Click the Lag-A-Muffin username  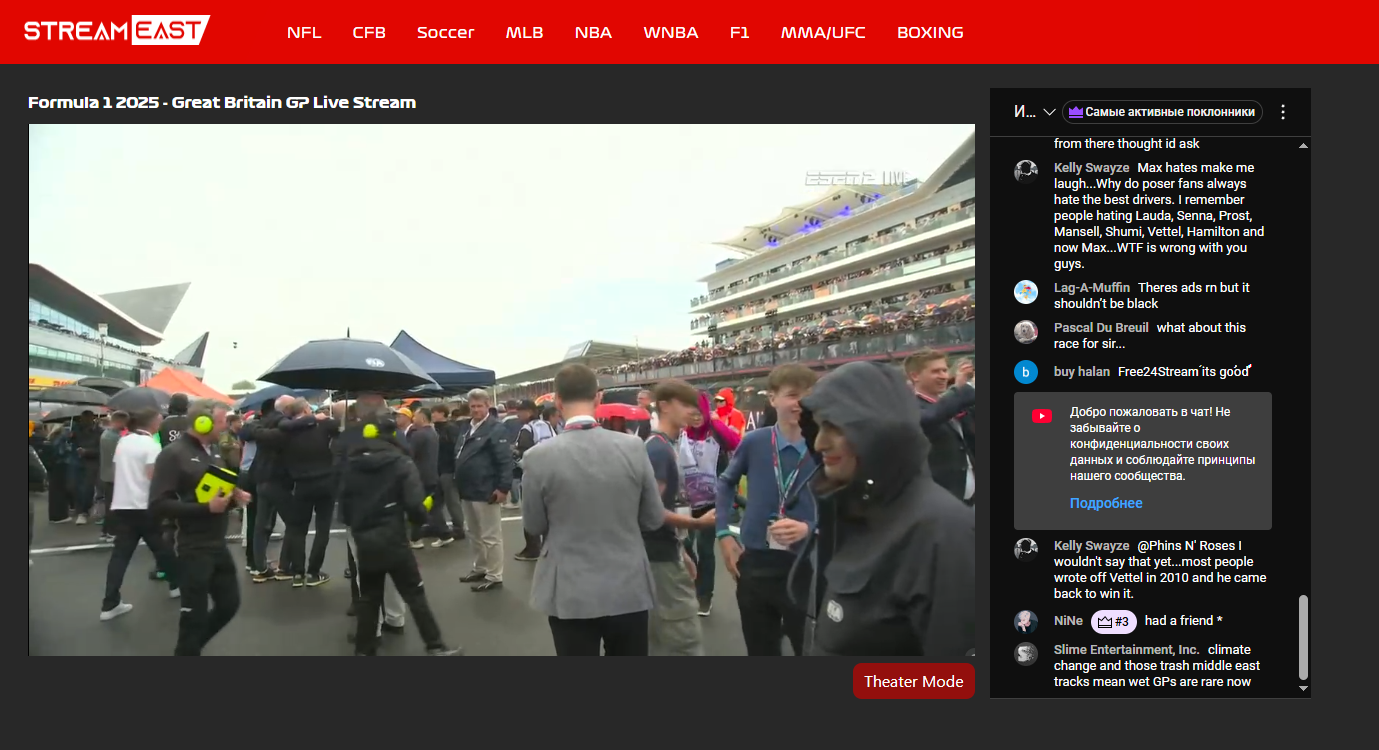[x=1092, y=288]
